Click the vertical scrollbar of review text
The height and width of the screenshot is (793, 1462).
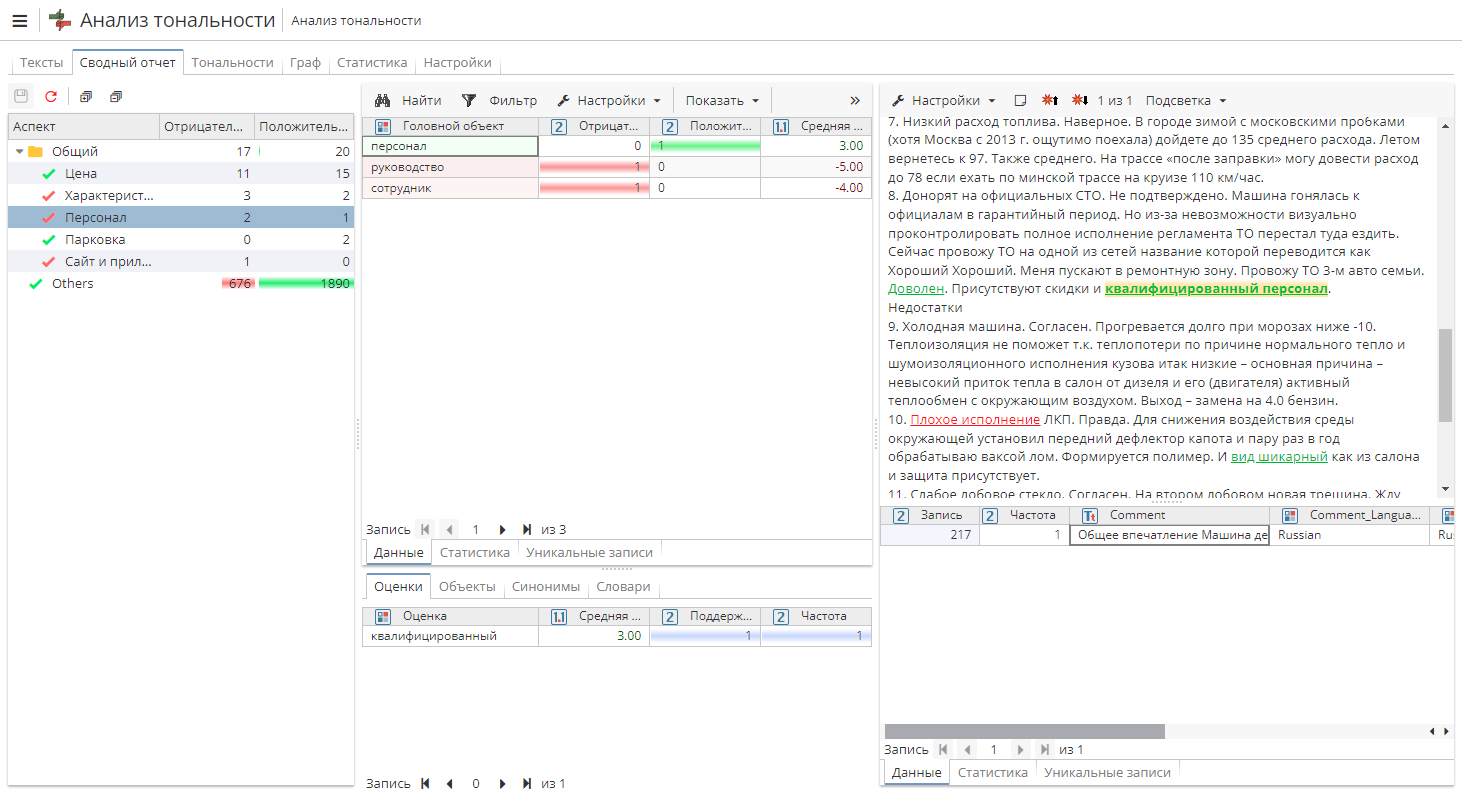click(1445, 375)
